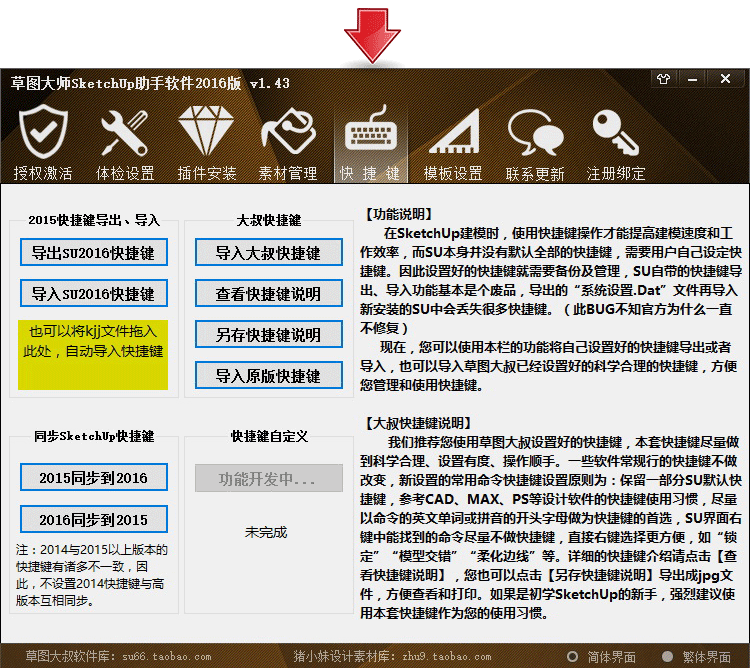Click the note starting 注：2014与2015以上版本

click(91, 575)
